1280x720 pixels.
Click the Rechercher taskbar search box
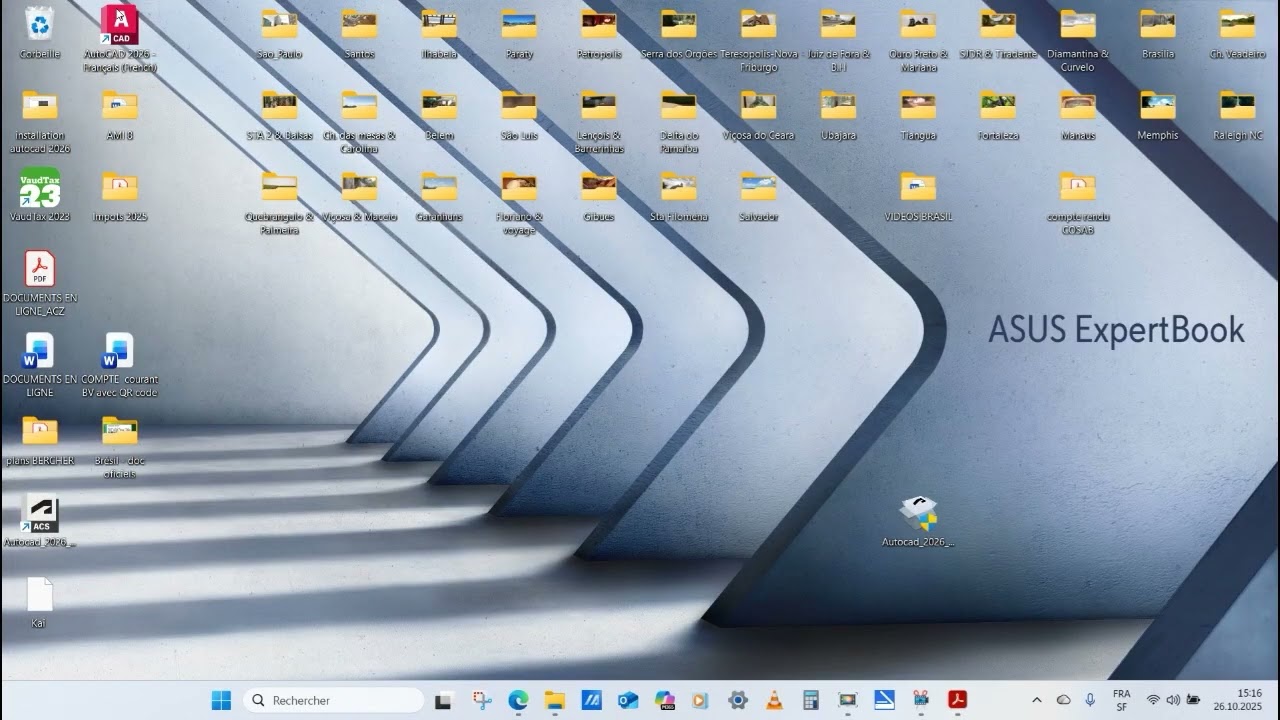click(334, 700)
